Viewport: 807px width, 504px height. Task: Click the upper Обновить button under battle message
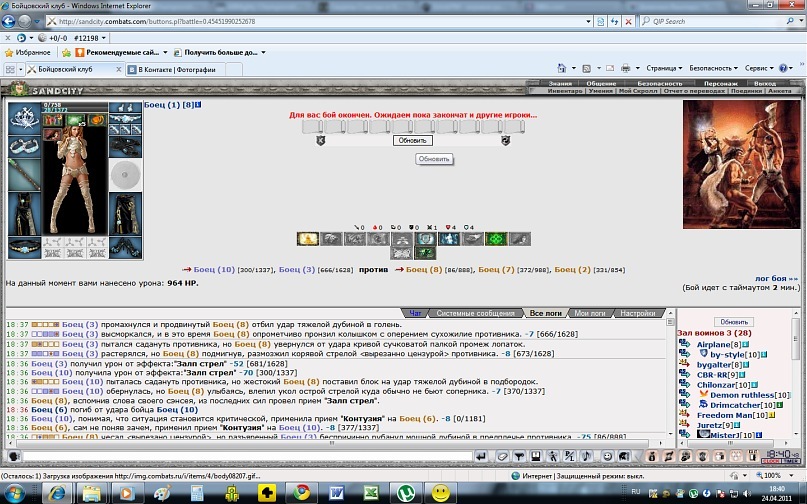pyautogui.click(x=412, y=141)
